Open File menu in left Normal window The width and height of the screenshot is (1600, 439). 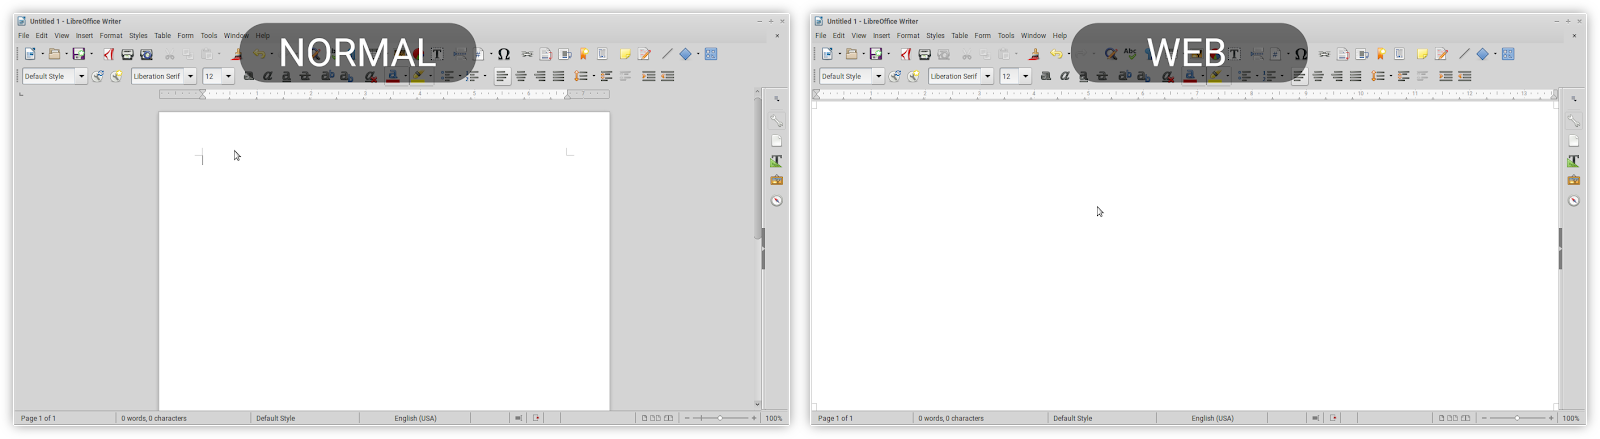click(x=23, y=35)
